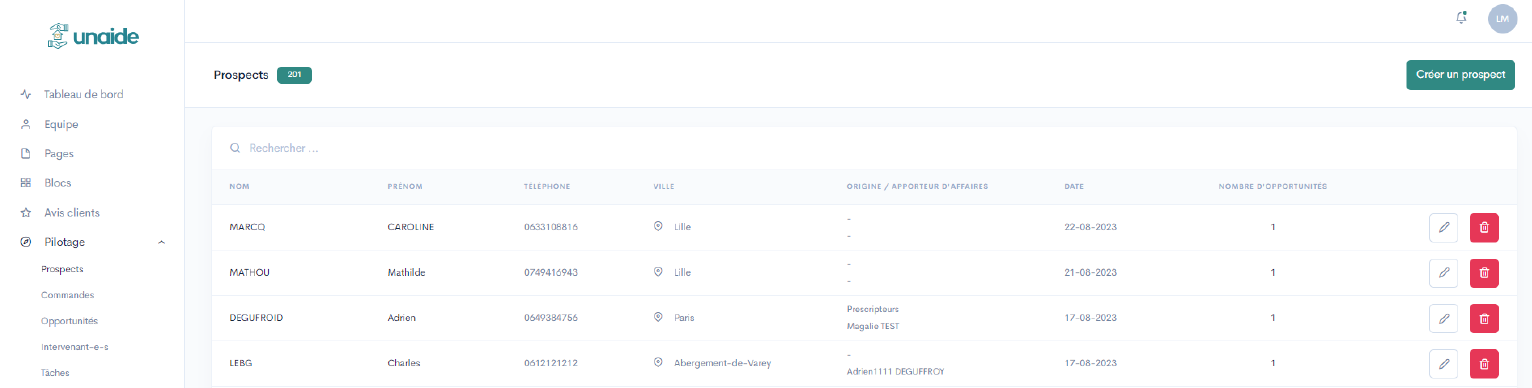Open the notifications bell
This screenshot has width=1532, height=388.
tap(1462, 18)
